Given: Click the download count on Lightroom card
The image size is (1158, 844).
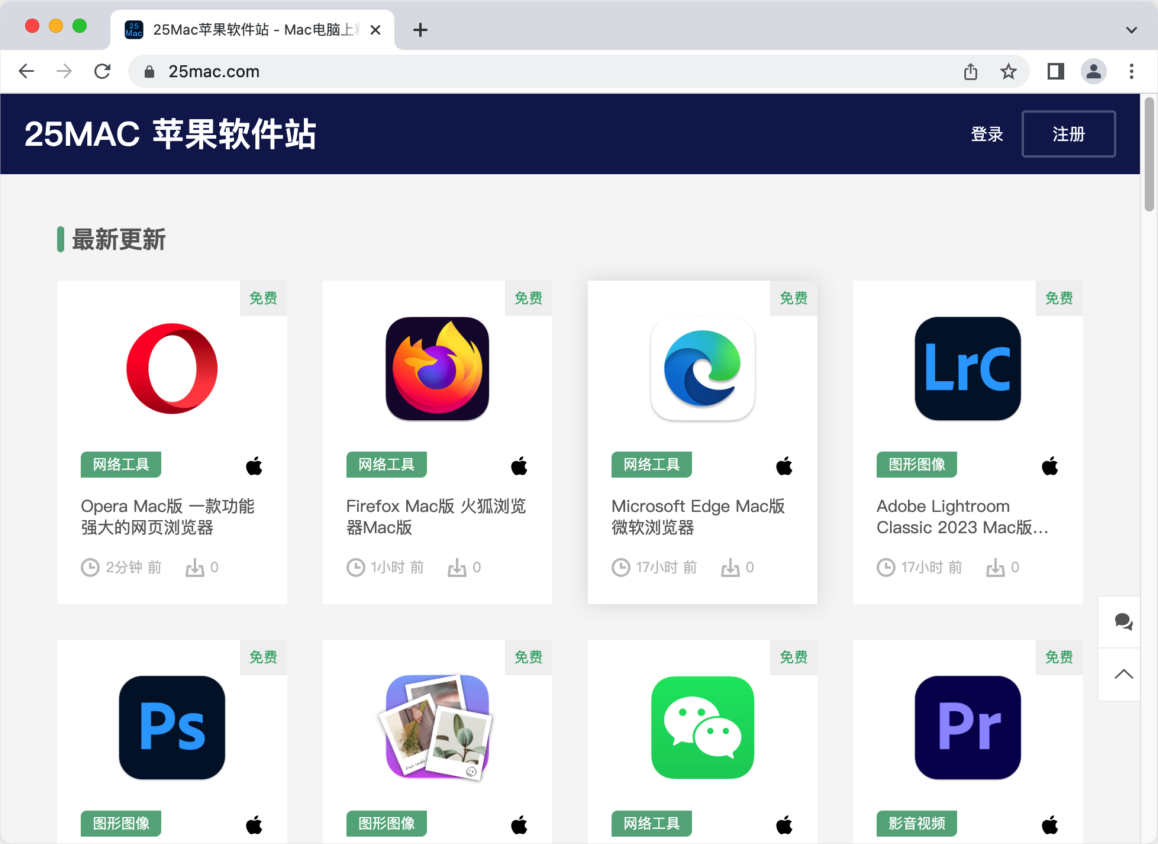Looking at the screenshot, I should coord(1003,567).
